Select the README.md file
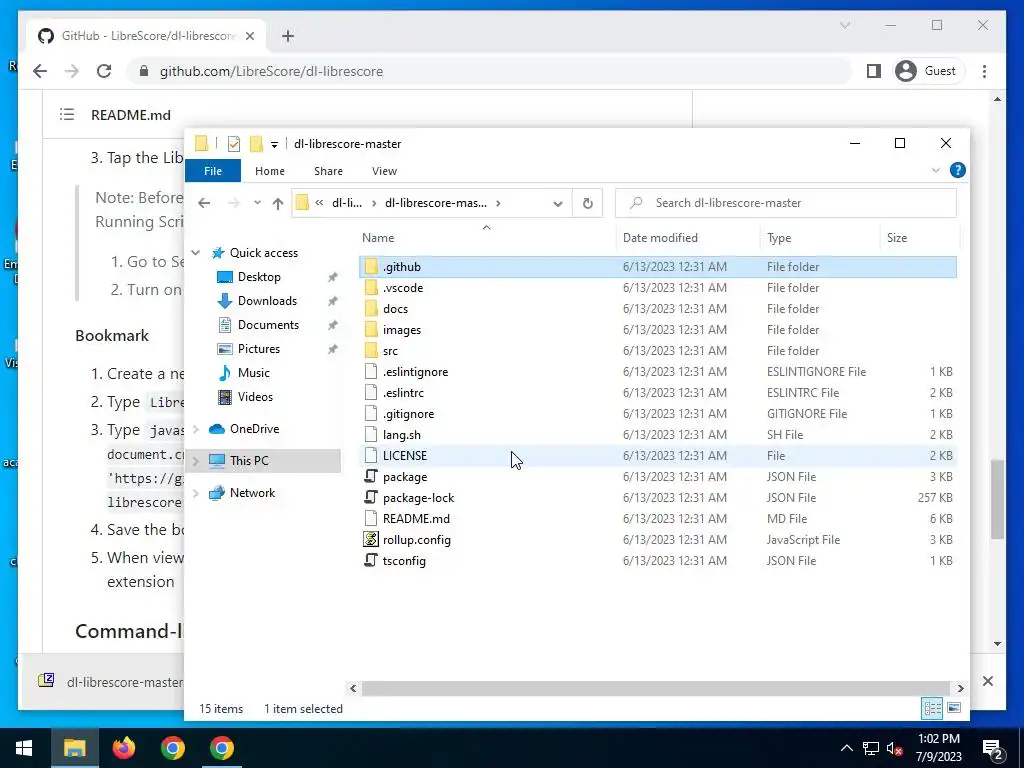The height and width of the screenshot is (768, 1024). click(x=658, y=519)
